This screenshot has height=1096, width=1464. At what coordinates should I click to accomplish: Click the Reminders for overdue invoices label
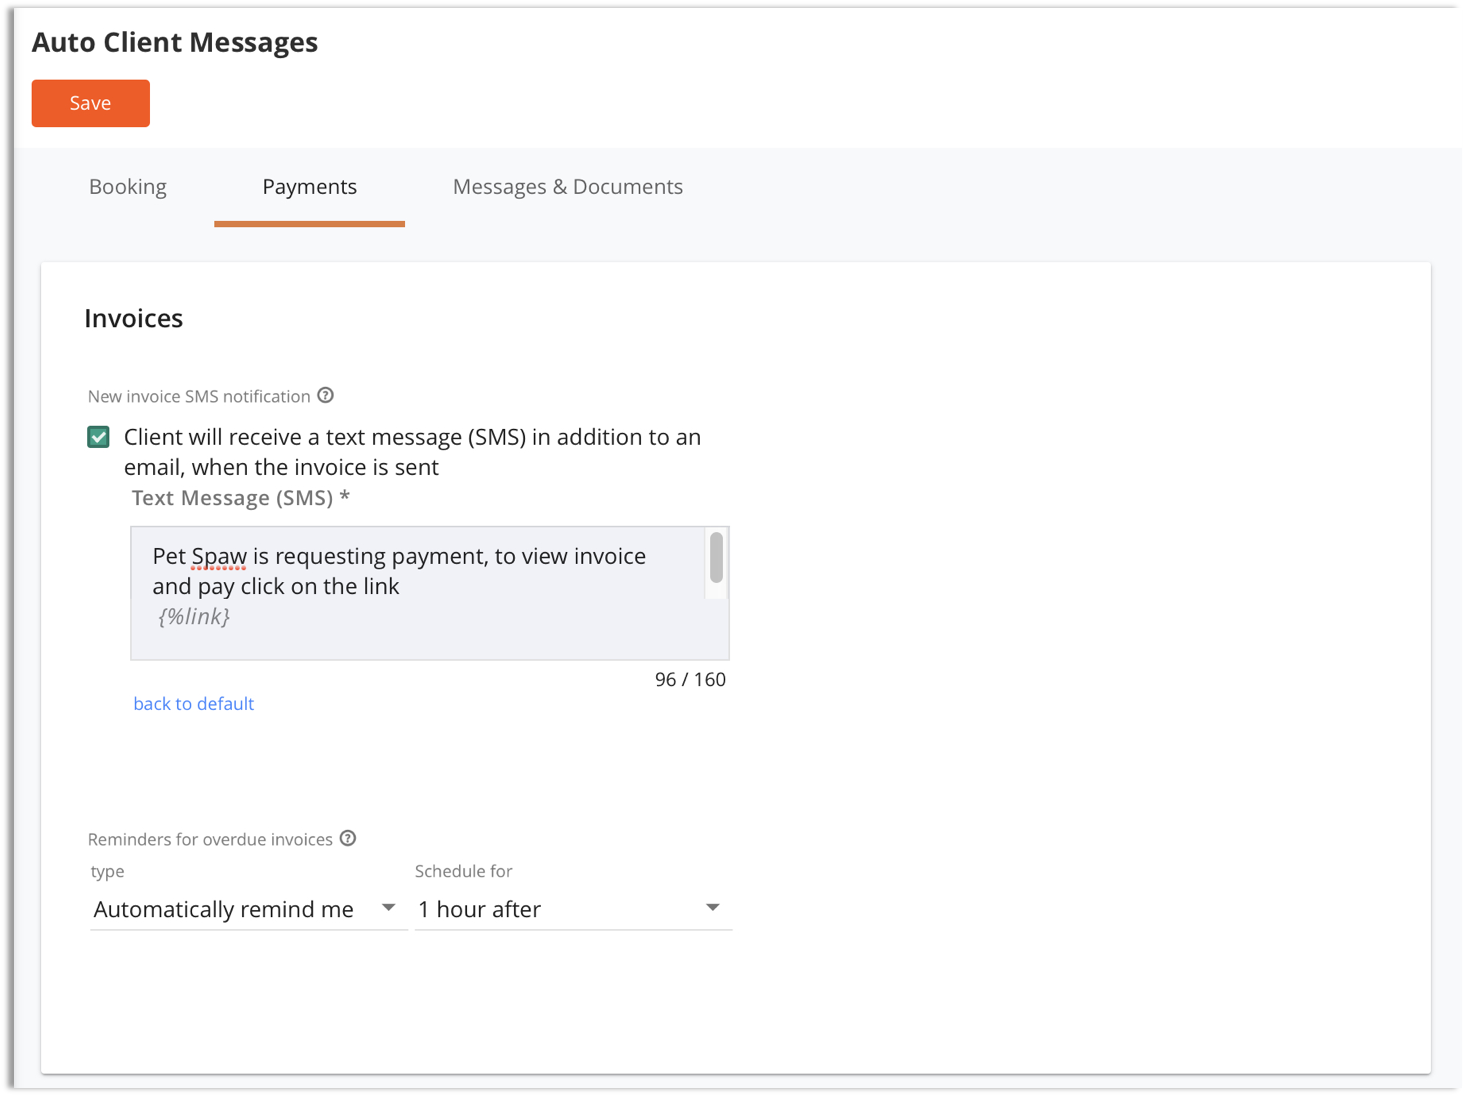[x=210, y=840]
